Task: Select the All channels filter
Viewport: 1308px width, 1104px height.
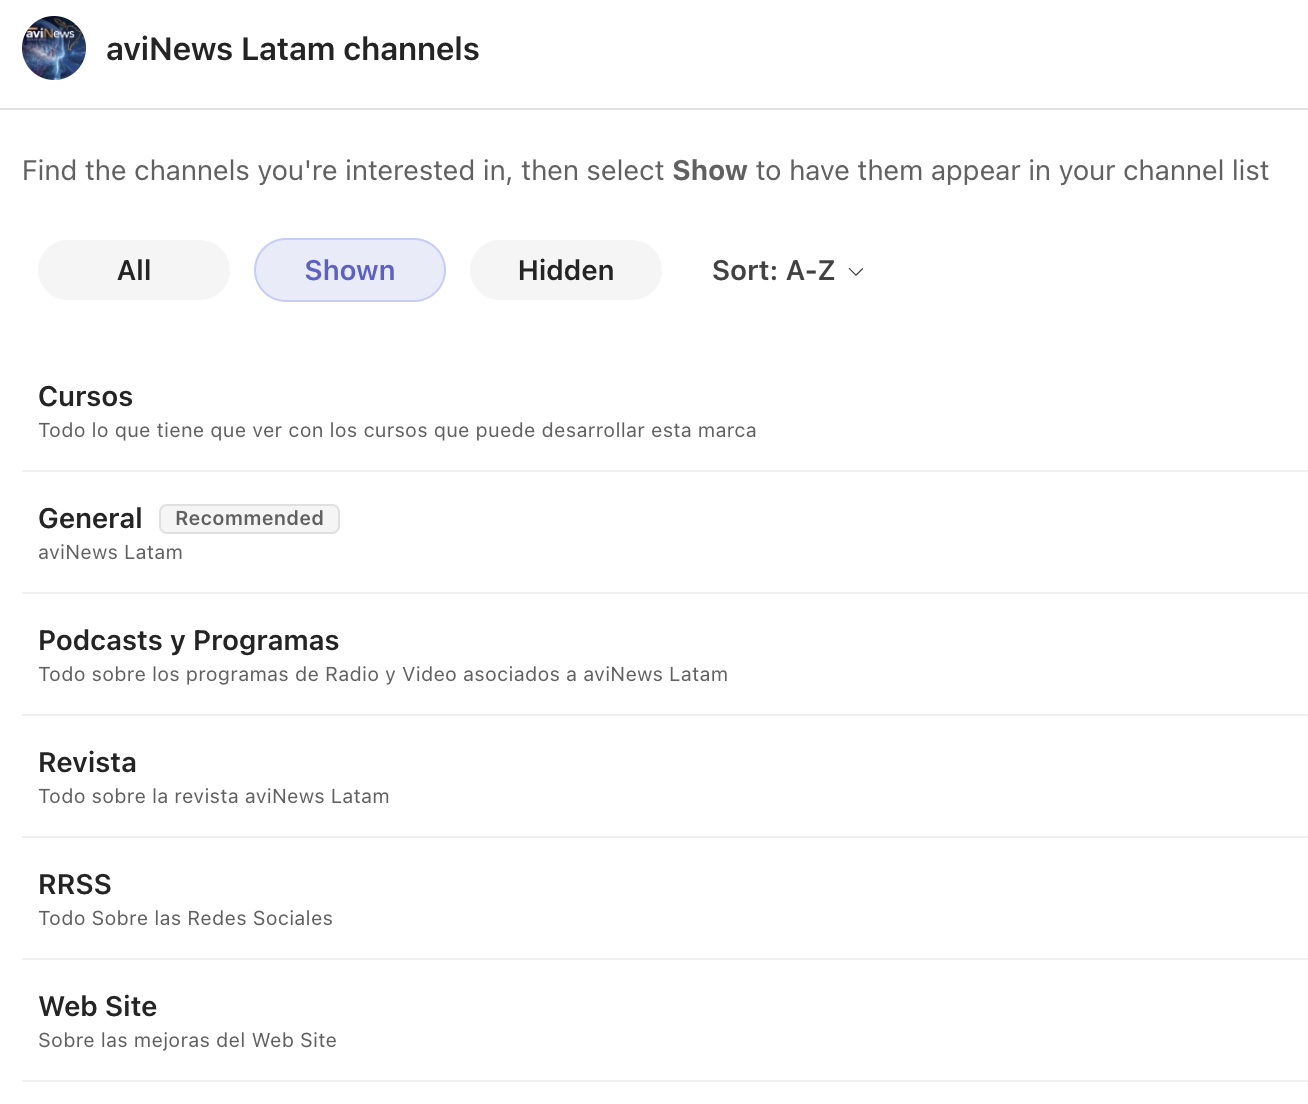Action: [134, 270]
